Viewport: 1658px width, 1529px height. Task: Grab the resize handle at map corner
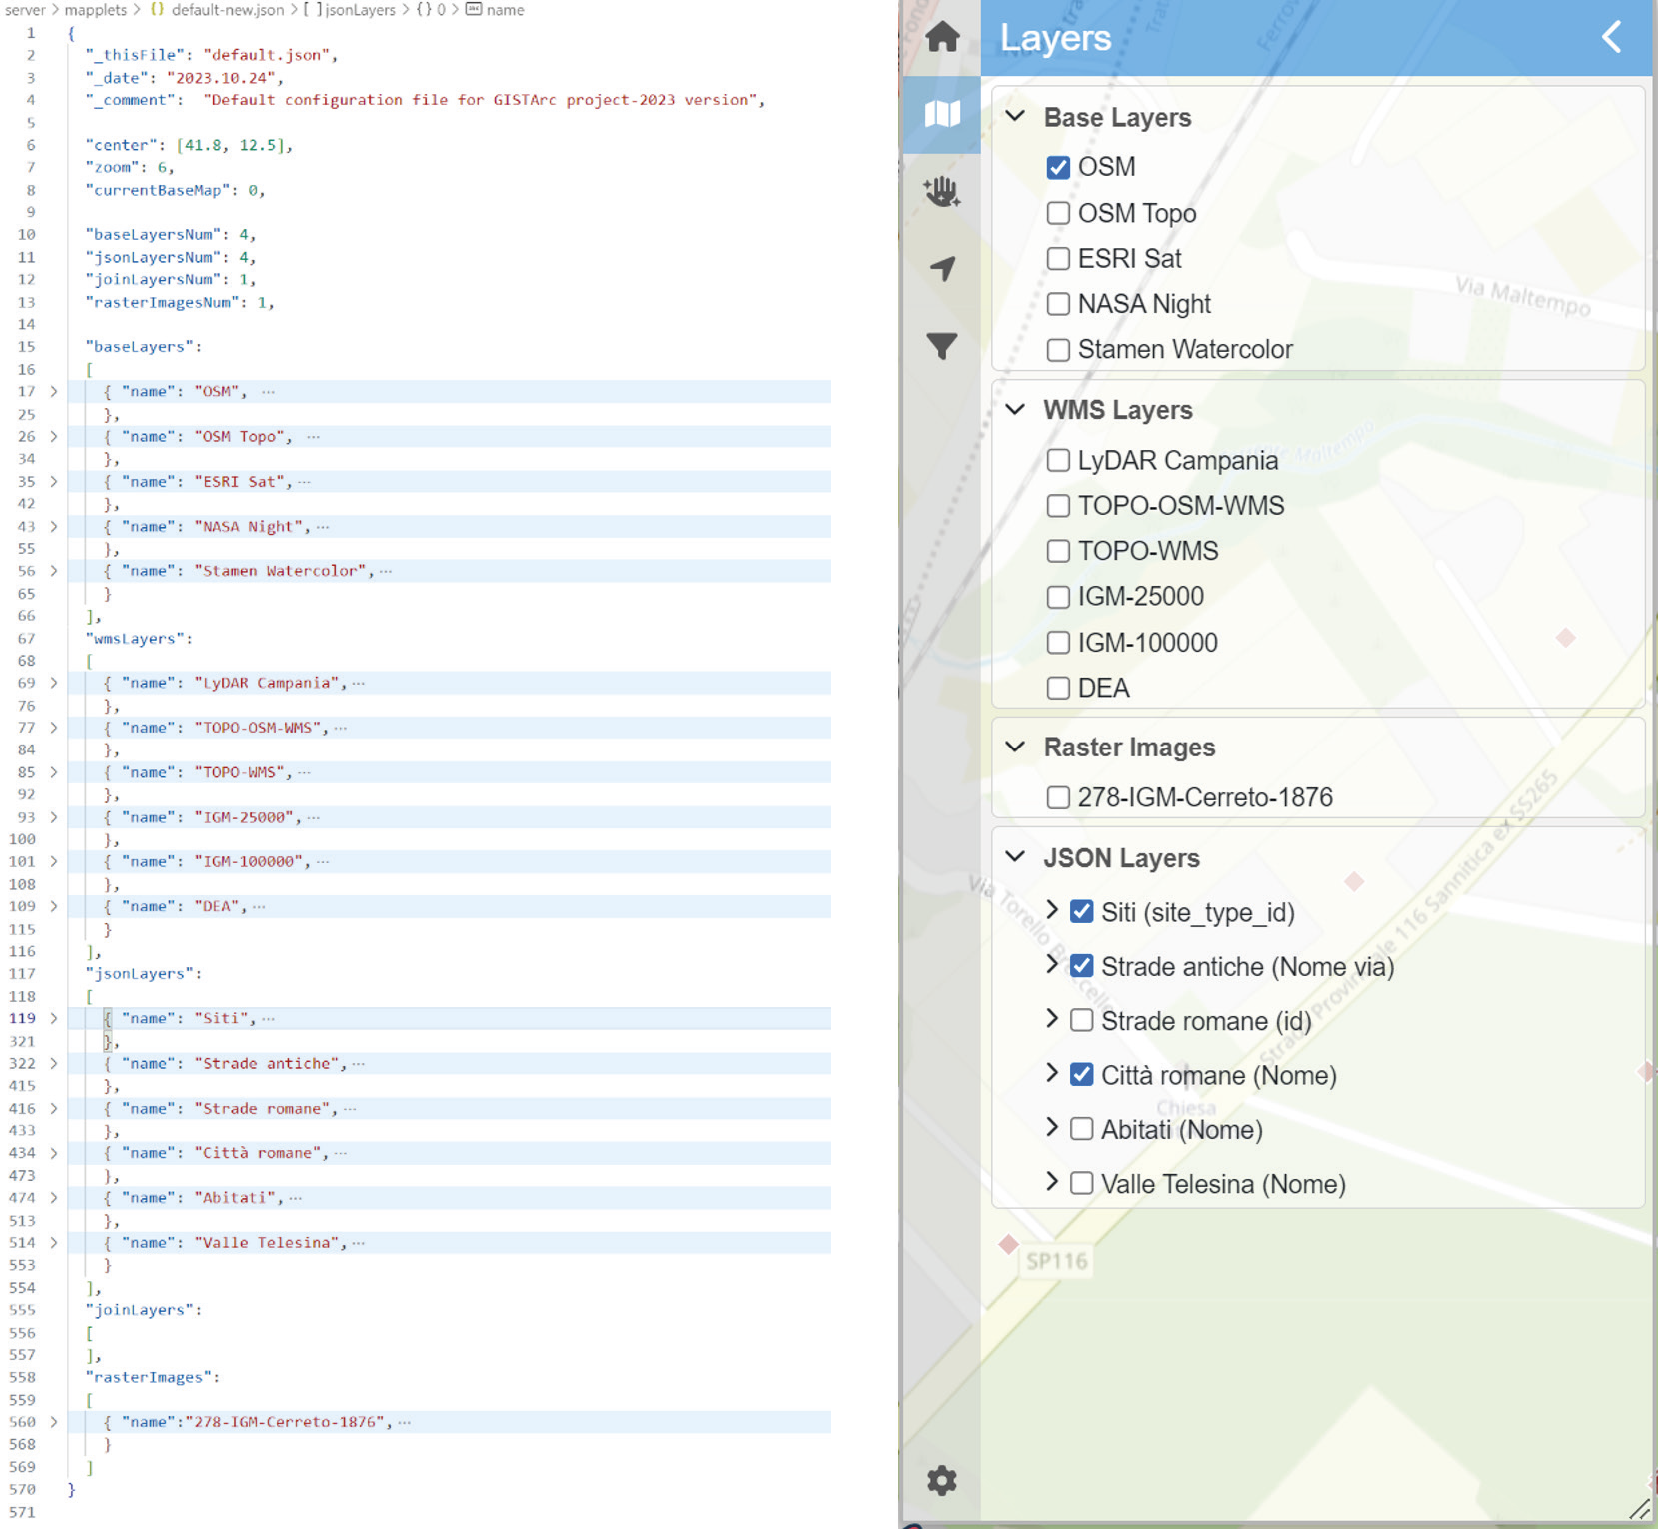click(x=1639, y=1508)
